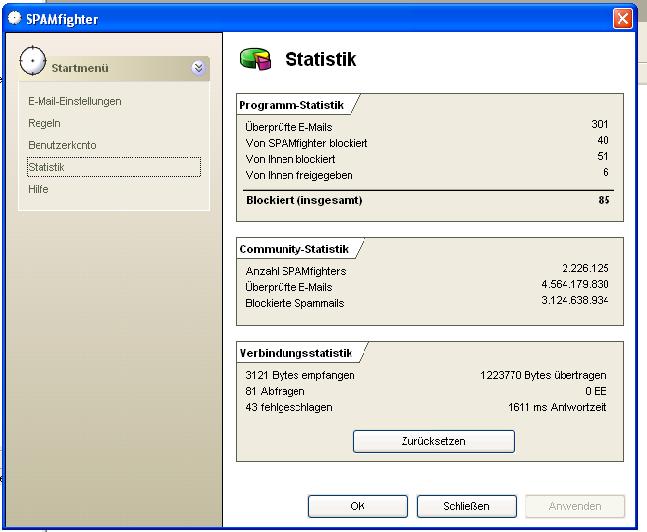The height and width of the screenshot is (532, 647).
Task: Click the Programm-Statistik section heading
Action: point(291,105)
